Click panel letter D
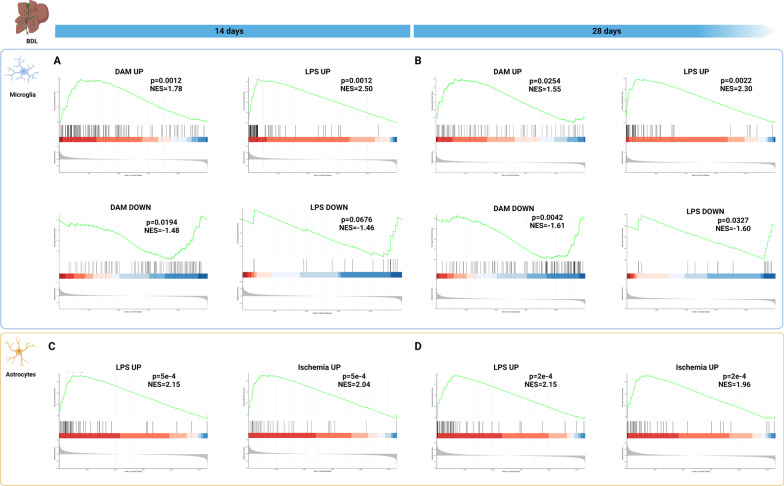Image resolution: width=784 pixels, height=486 pixels. pyautogui.click(x=418, y=346)
